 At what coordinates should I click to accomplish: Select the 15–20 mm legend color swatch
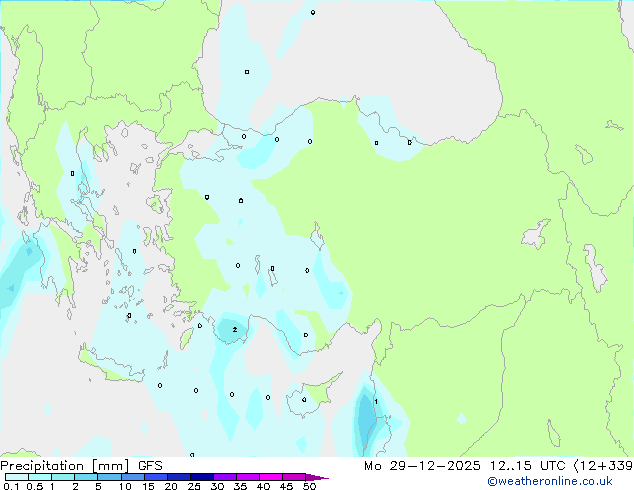156,477
